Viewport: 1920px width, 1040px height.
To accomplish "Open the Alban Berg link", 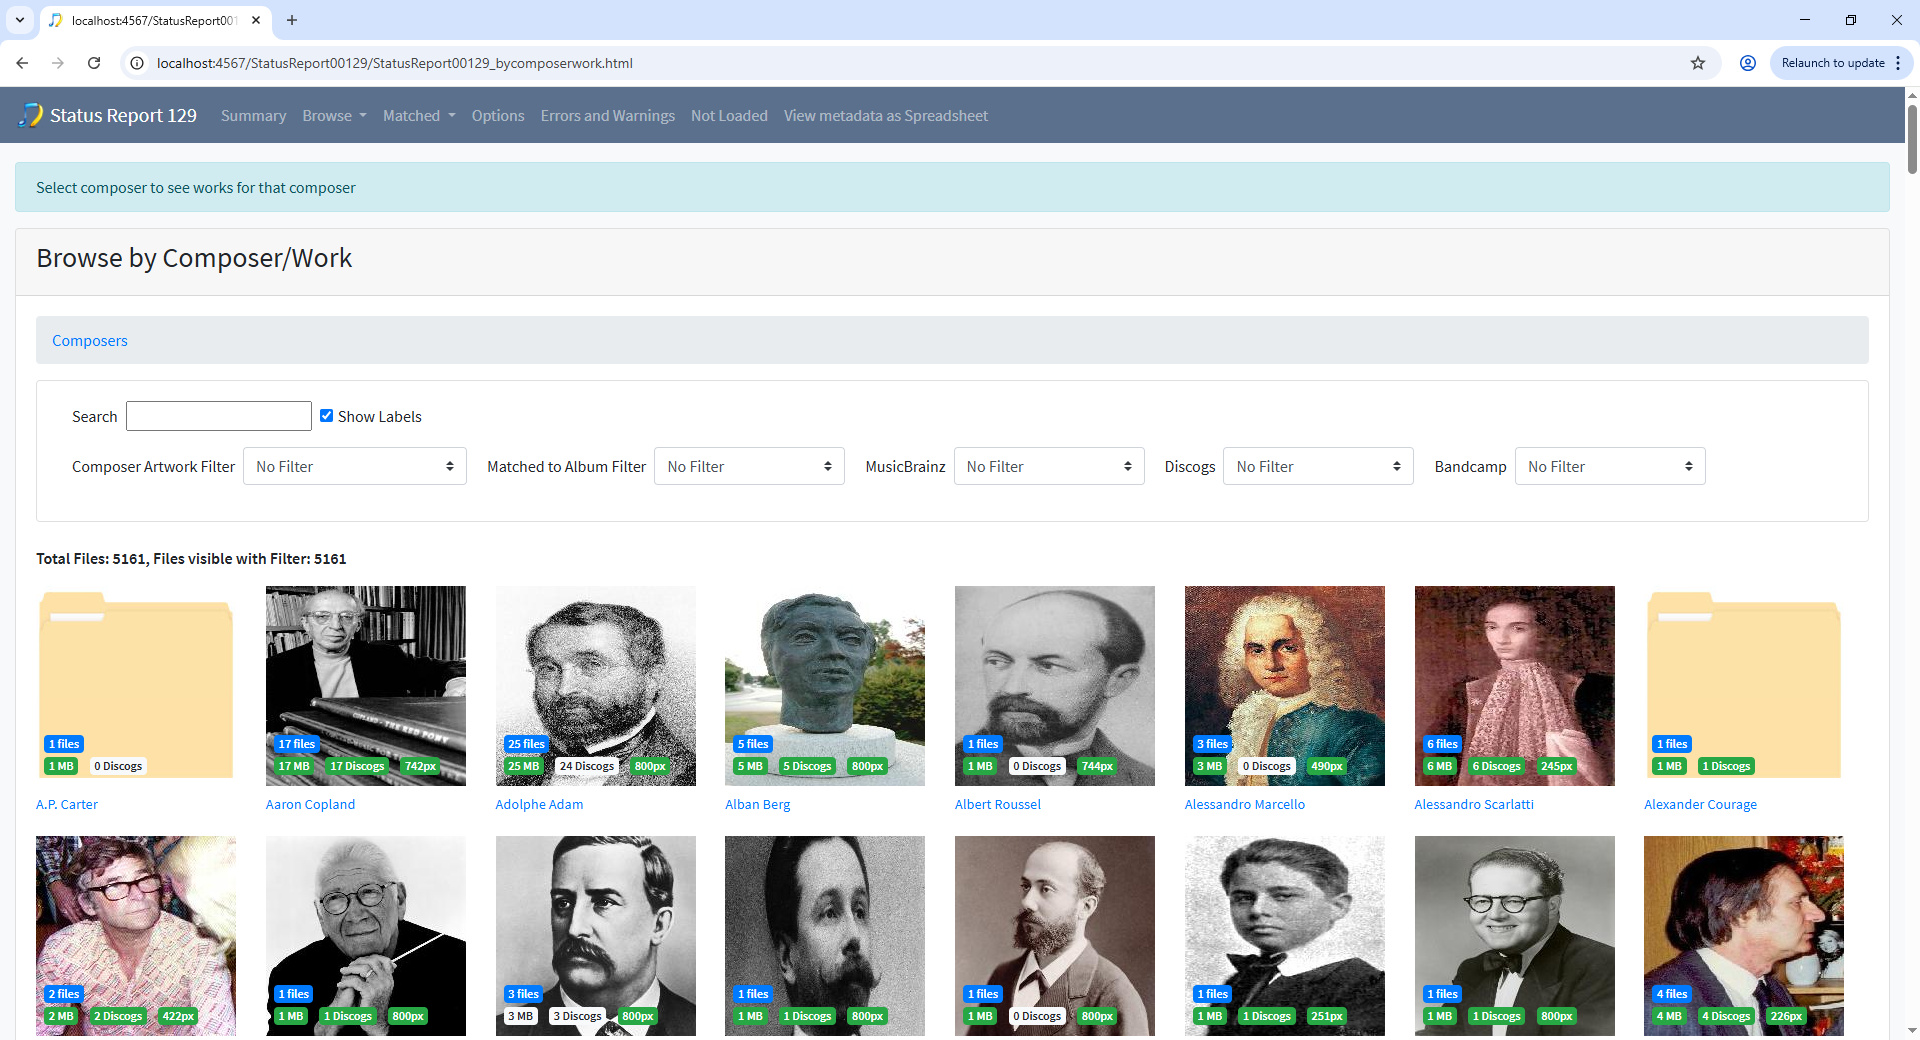I will click(x=757, y=804).
